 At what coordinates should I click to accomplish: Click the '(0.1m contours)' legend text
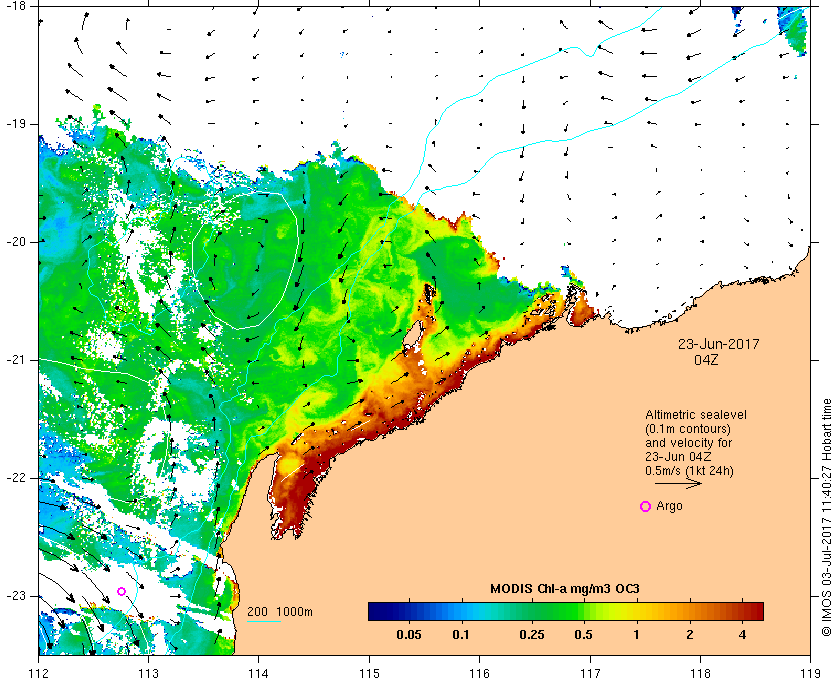click(687, 429)
